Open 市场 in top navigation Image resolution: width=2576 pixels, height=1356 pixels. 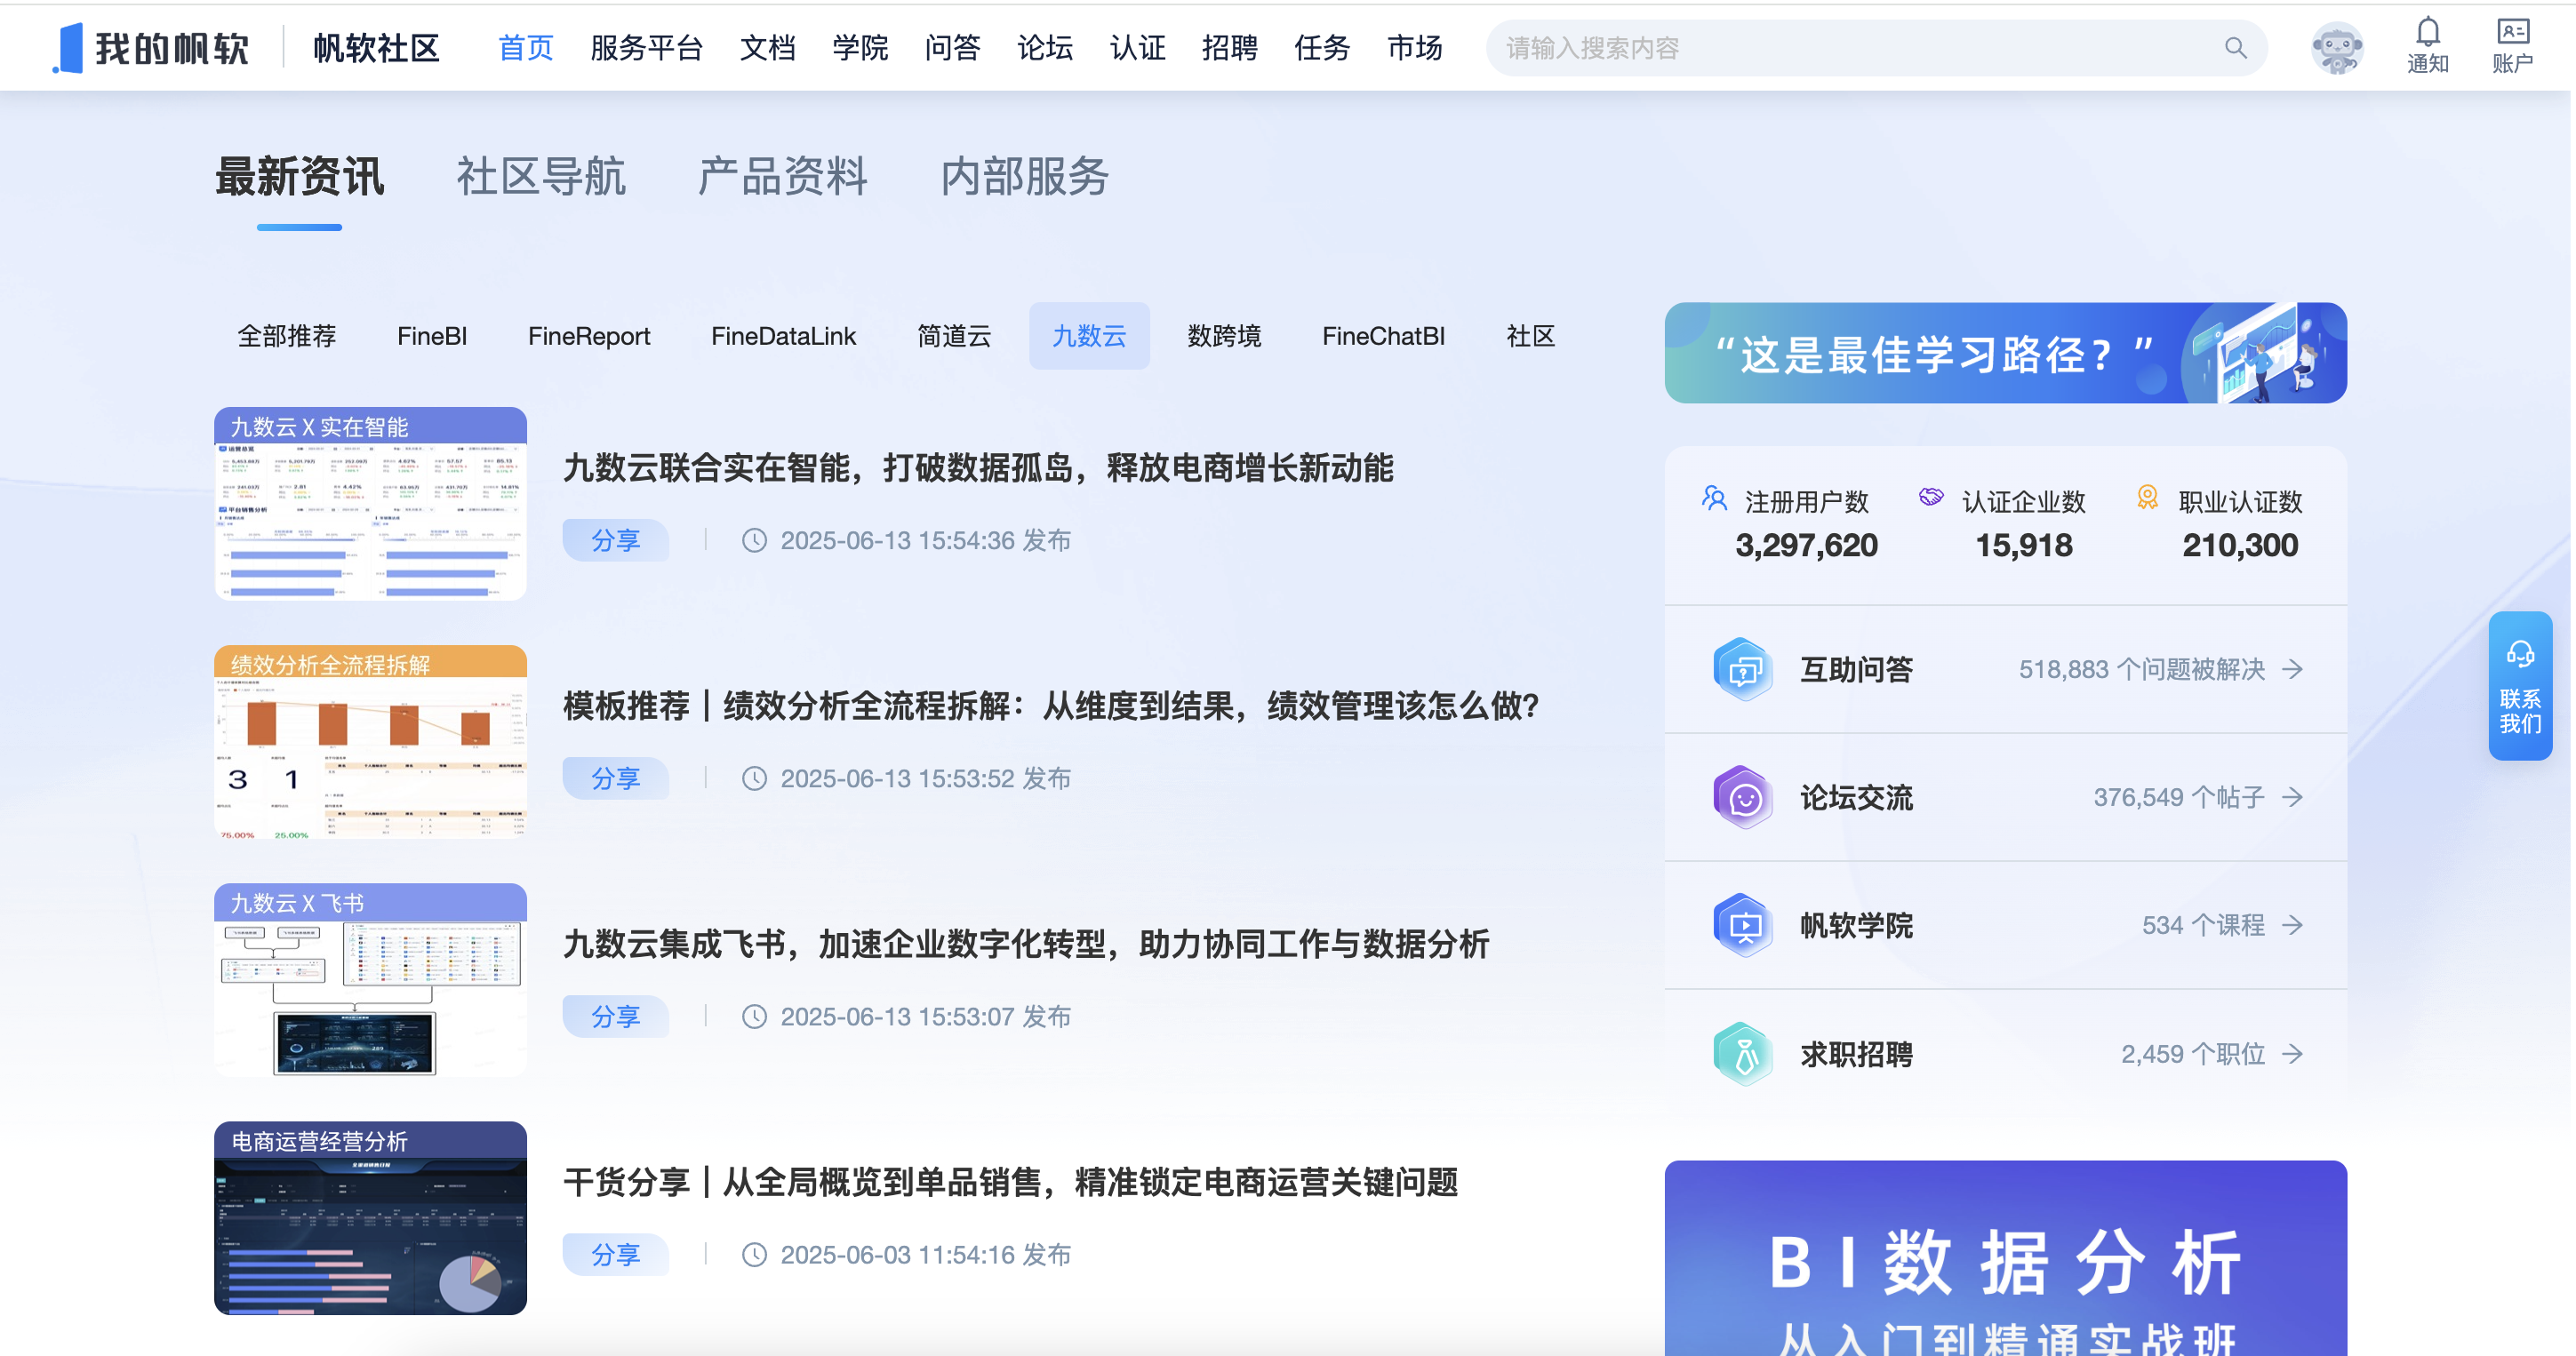point(1414,48)
